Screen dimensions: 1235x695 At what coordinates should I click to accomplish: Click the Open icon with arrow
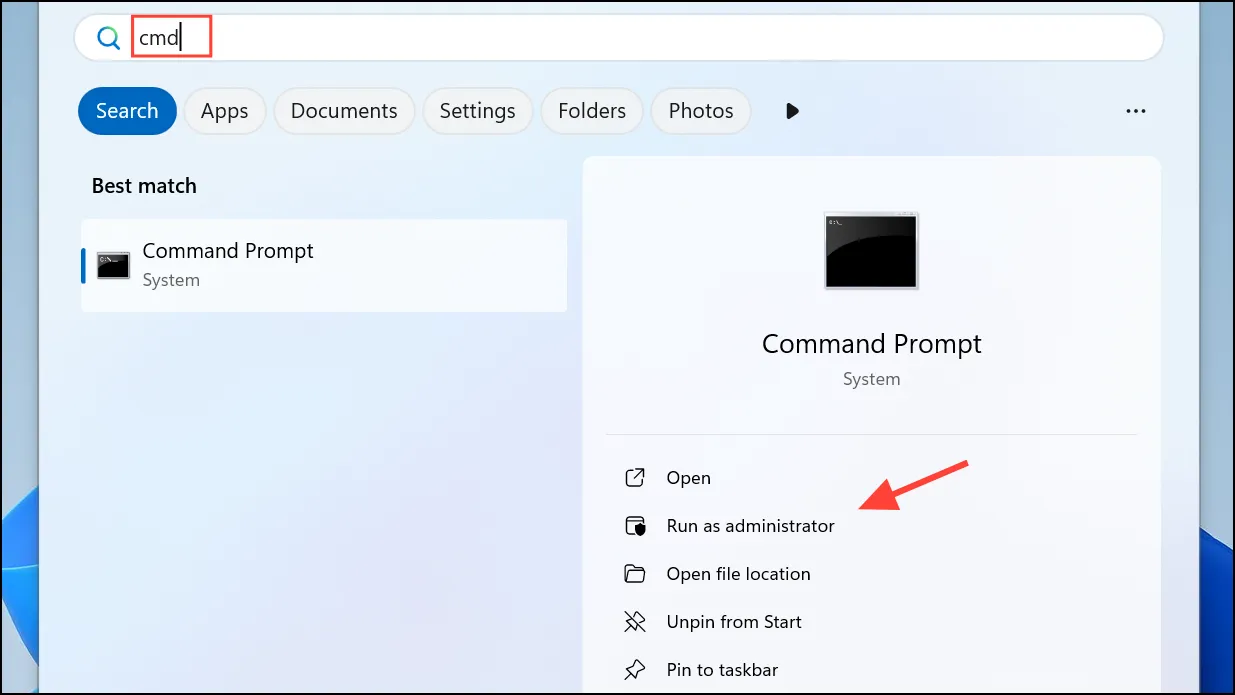635,477
